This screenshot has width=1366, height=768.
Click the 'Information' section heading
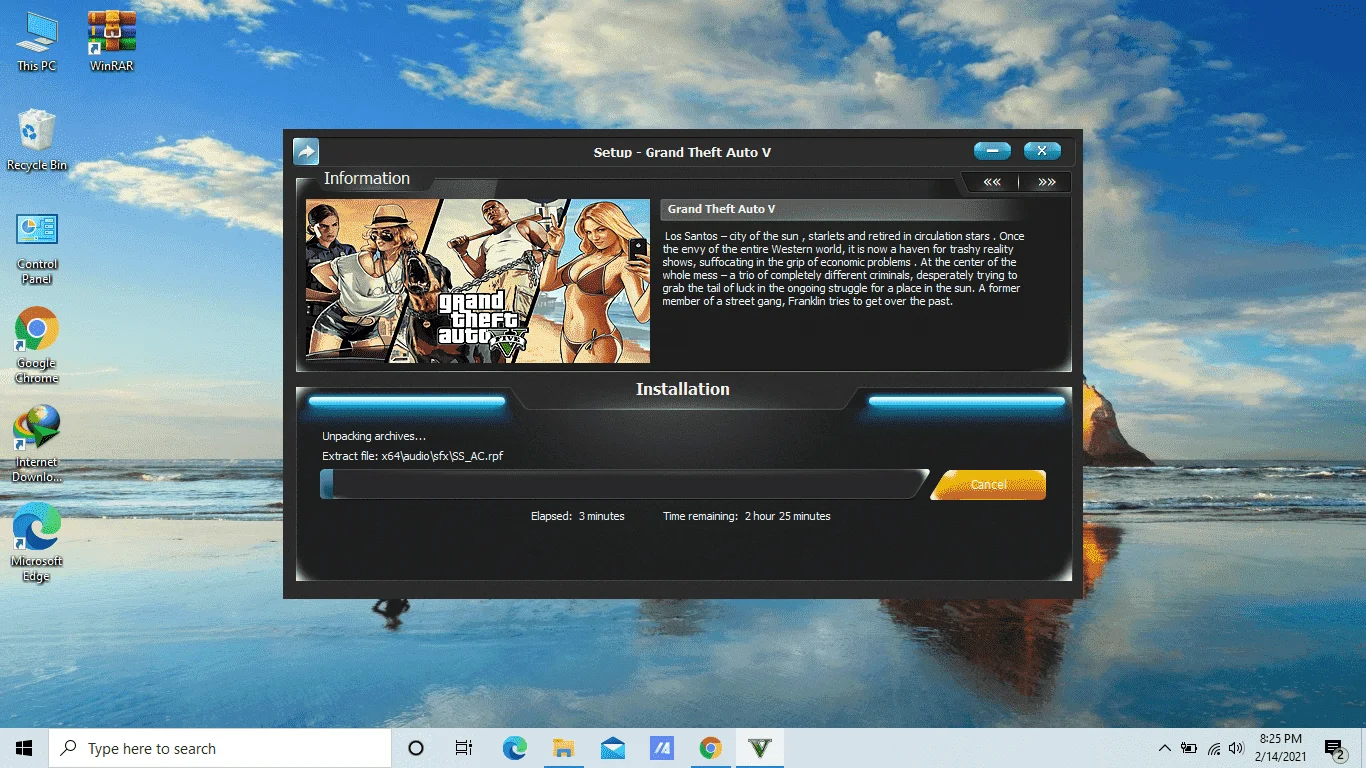[x=367, y=178]
